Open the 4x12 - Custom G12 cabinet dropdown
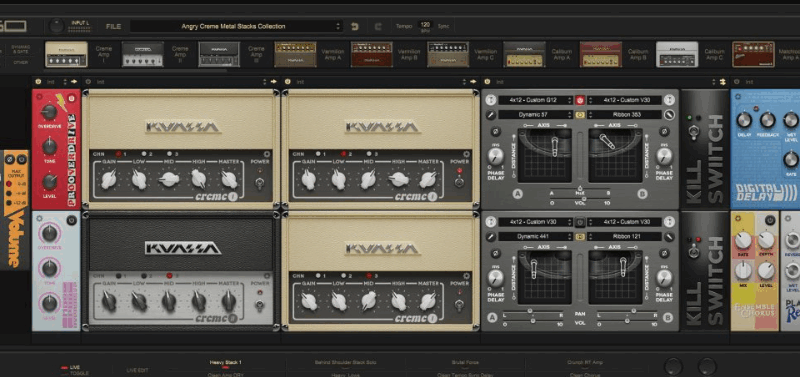Screen dimensions: 800x377 click(536, 100)
